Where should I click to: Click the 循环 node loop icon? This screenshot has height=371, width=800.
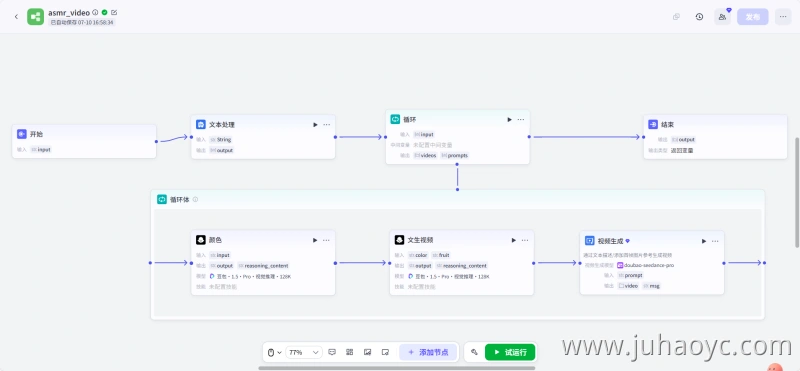click(395, 119)
